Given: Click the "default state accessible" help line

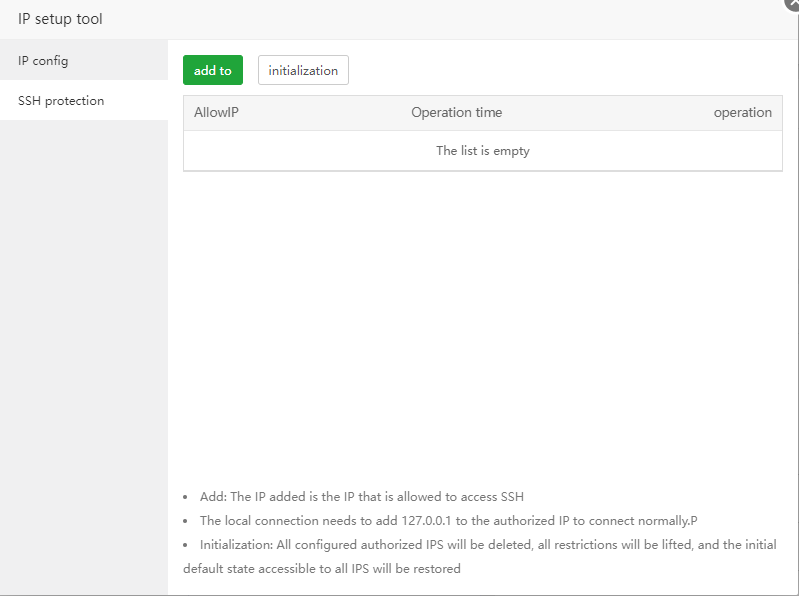Looking at the screenshot, I should (321, 569).
